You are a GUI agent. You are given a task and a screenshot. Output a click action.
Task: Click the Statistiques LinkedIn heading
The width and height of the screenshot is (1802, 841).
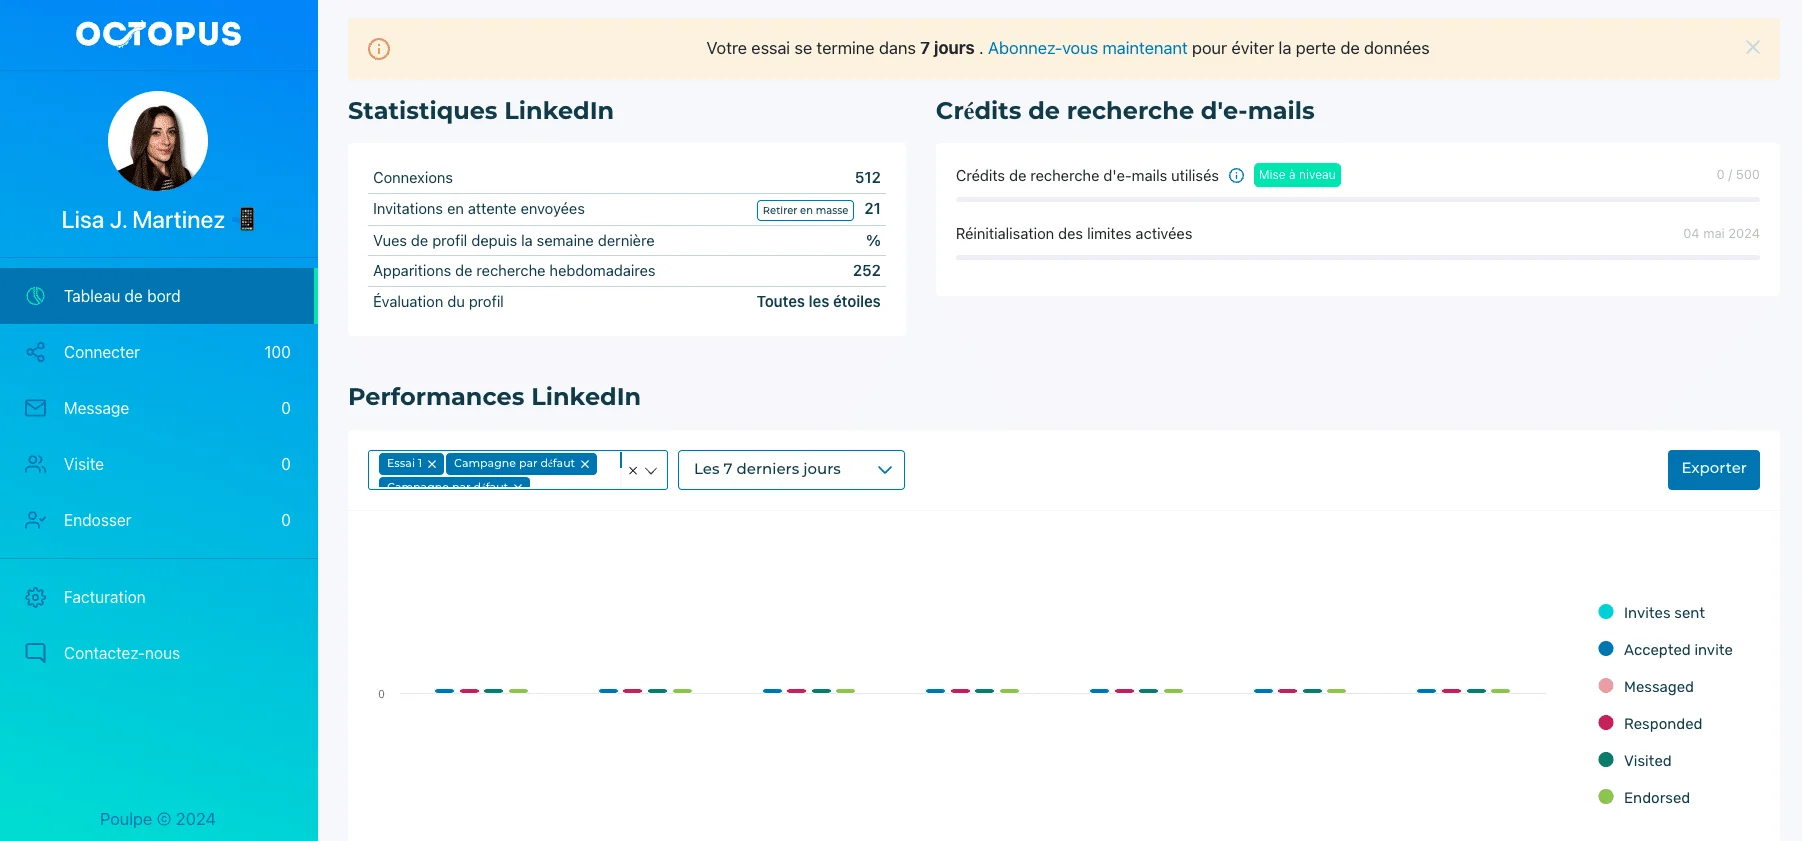[481, 111]
